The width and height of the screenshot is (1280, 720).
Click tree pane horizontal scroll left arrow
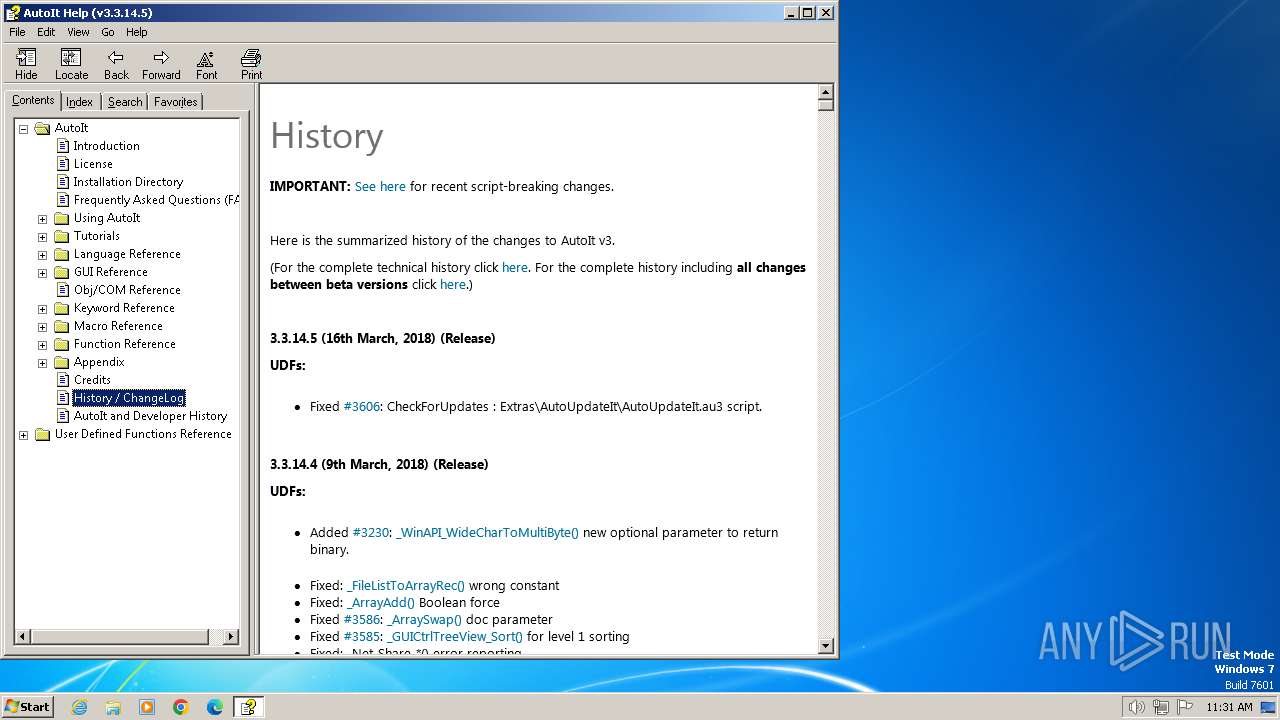(23, 636)
